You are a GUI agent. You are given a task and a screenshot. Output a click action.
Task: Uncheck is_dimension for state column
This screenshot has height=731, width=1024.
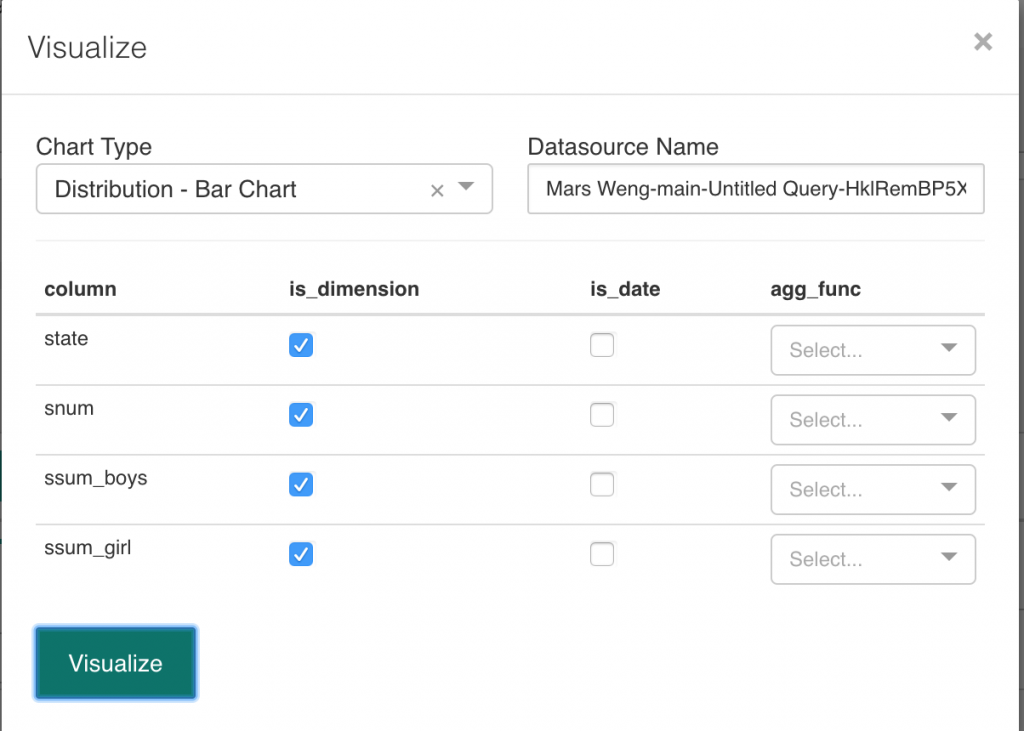[x=301, y=345]
